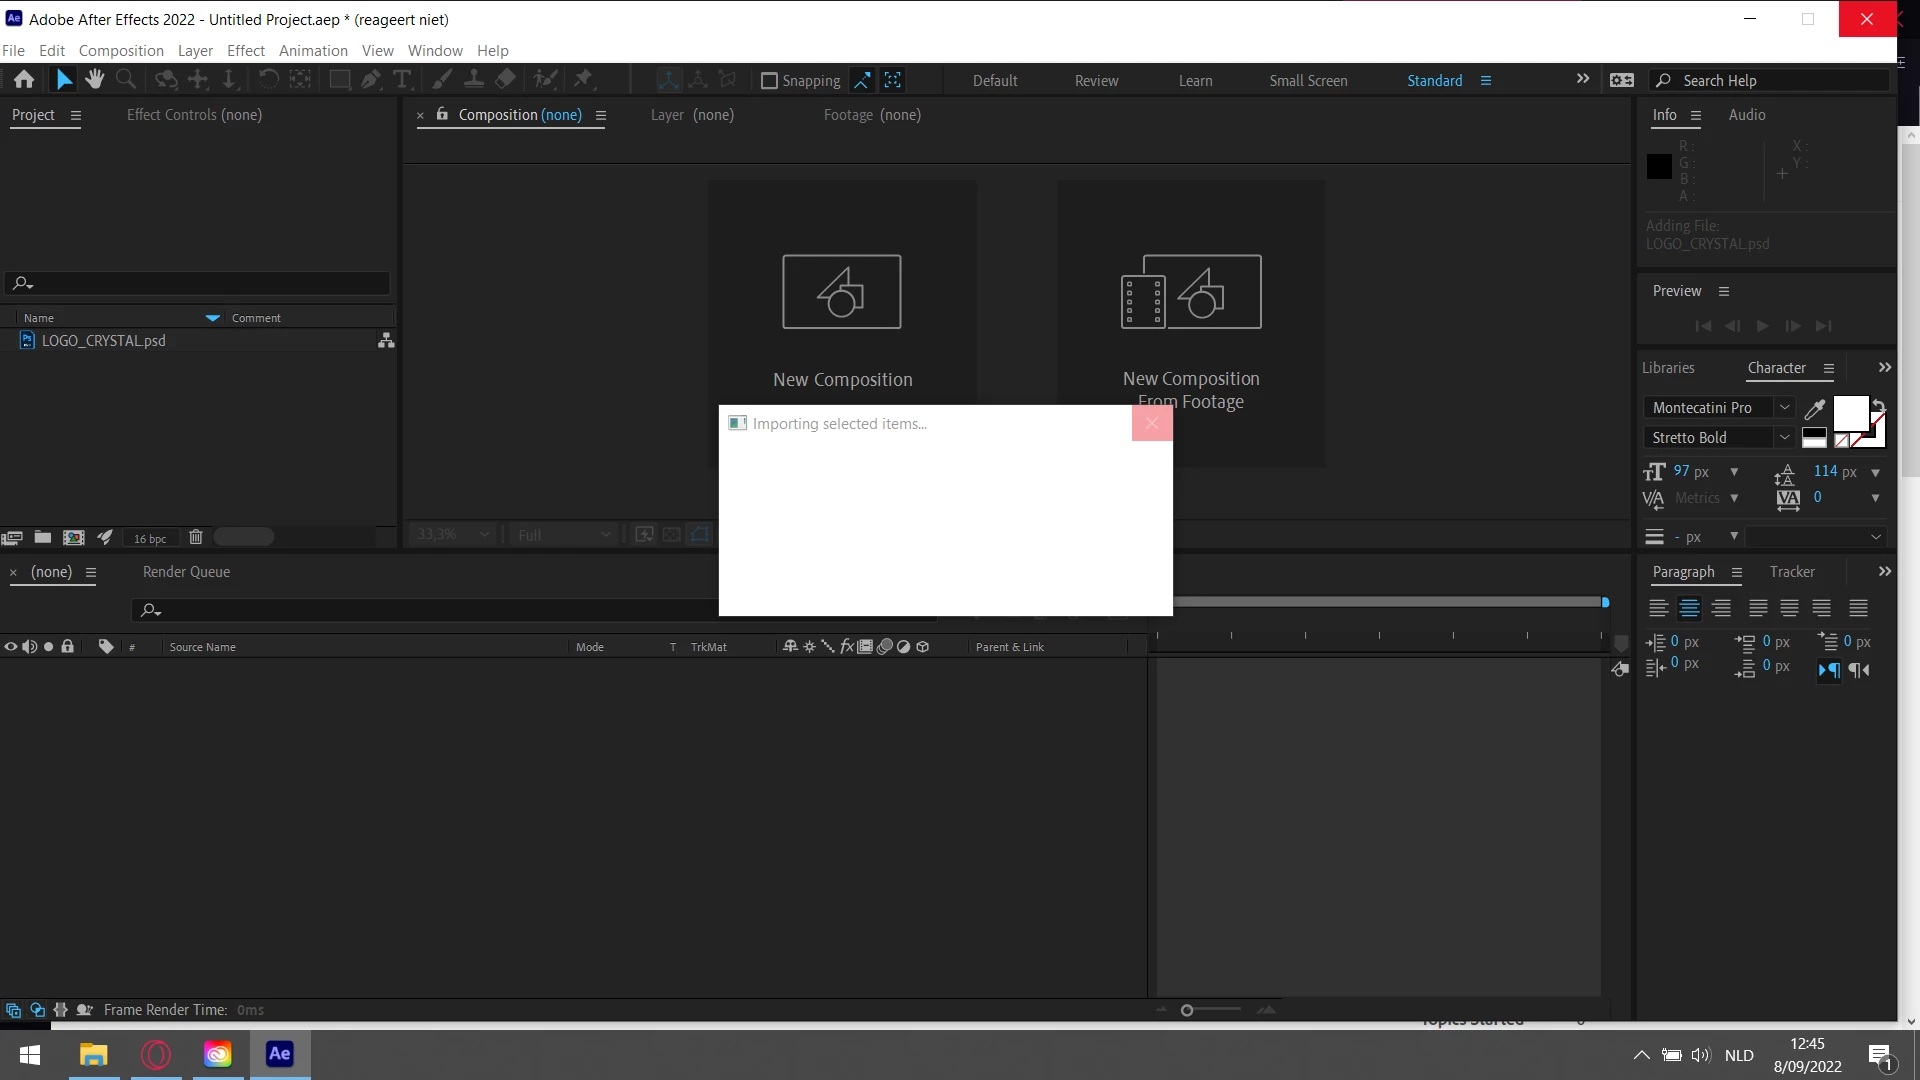
Task: Open After Effects from Windows taskbar
Action: [x=280, y=1054]
